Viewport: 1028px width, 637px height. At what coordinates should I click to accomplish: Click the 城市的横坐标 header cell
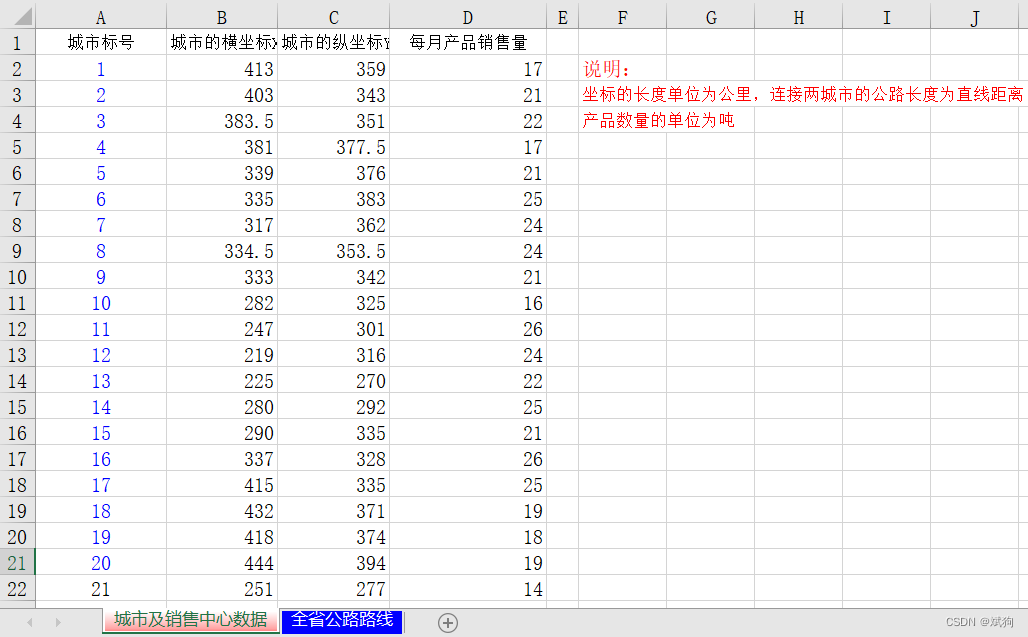222,43
